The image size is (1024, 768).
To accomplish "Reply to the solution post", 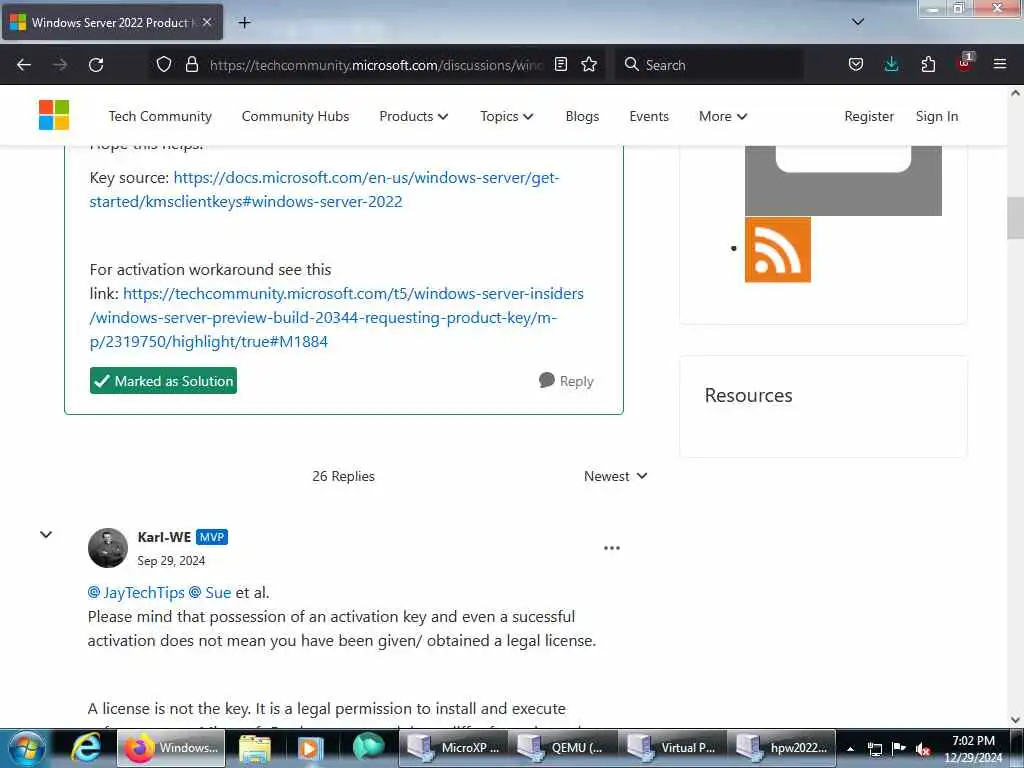I will (x=566, y=381).
